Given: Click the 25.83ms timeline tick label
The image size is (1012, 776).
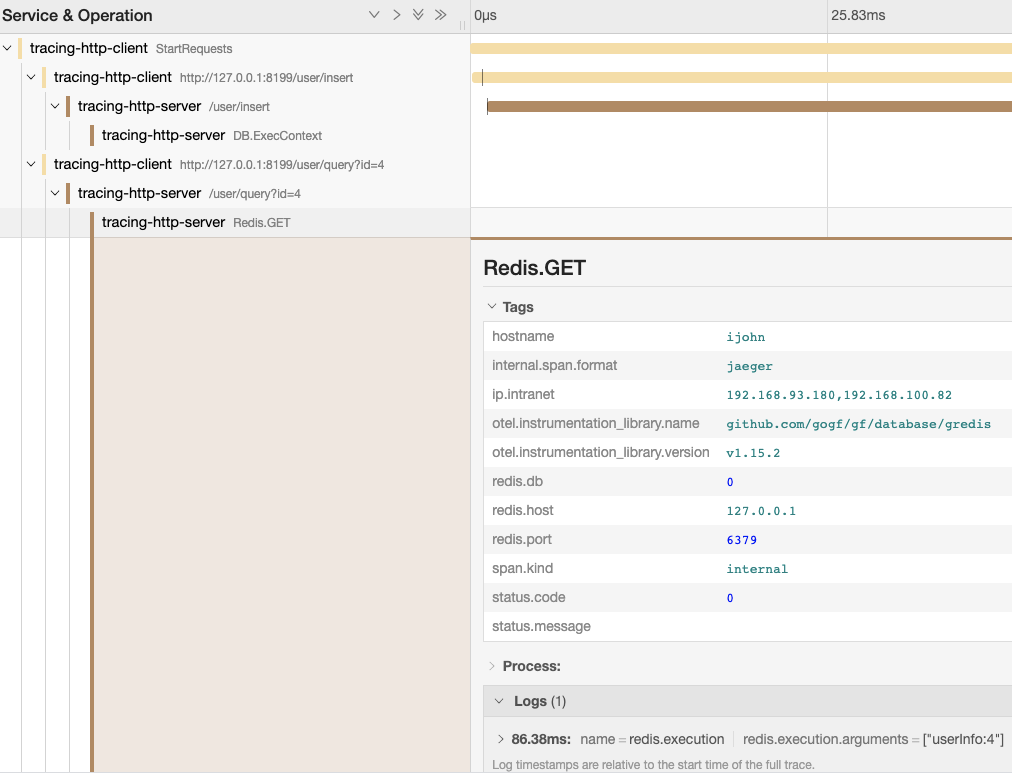Looking at the screenshot, I should [x=858, y=15].
